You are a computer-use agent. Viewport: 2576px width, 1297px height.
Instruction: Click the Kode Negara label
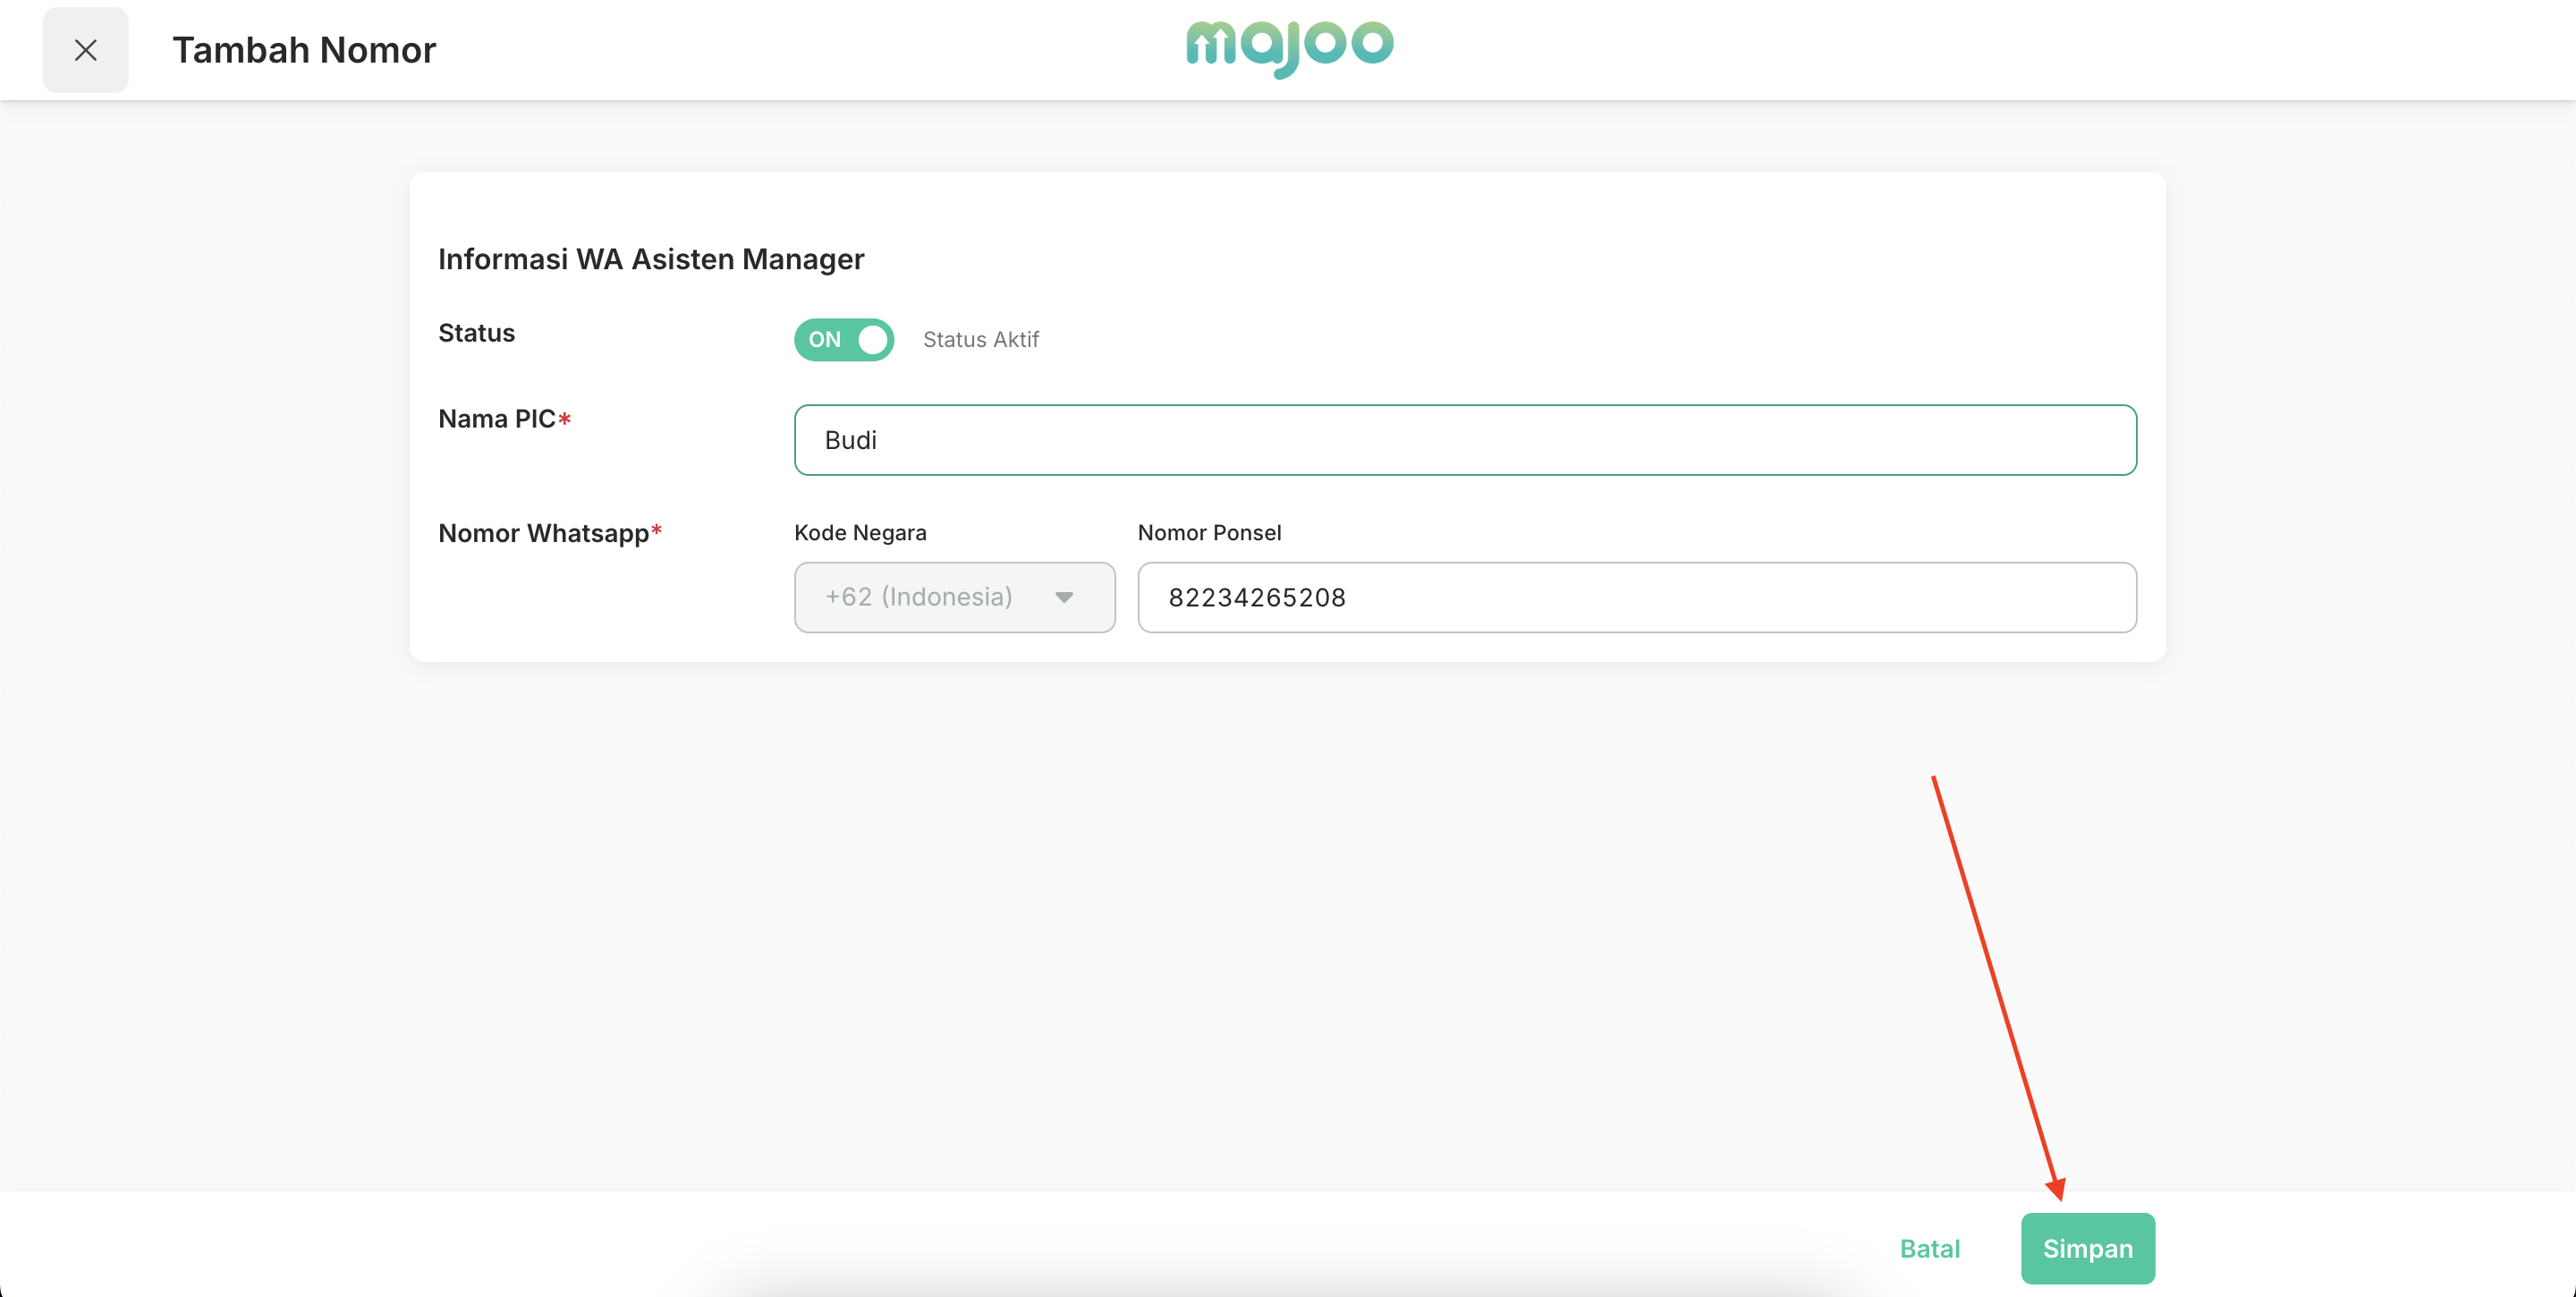860,533
